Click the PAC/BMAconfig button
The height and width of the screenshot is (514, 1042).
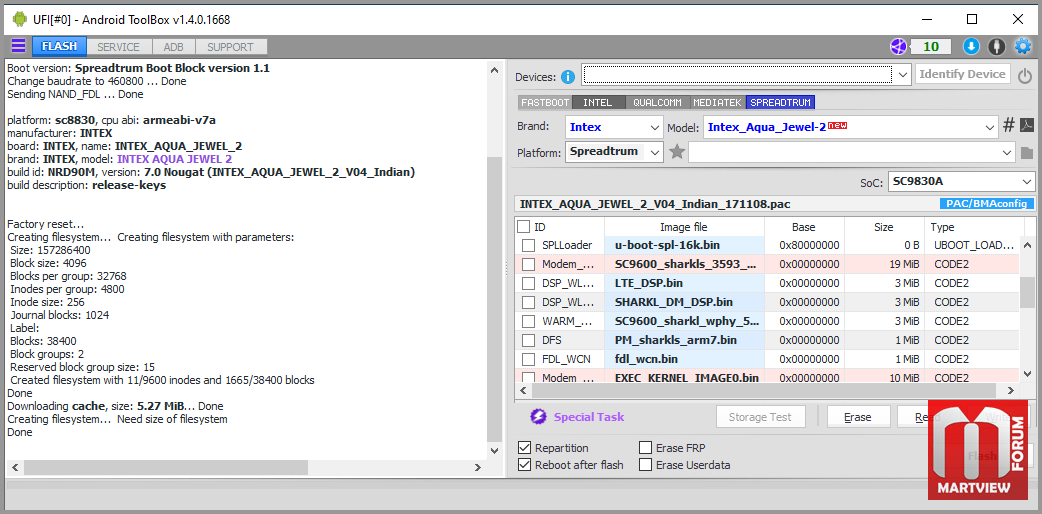(x=986, y=203)
